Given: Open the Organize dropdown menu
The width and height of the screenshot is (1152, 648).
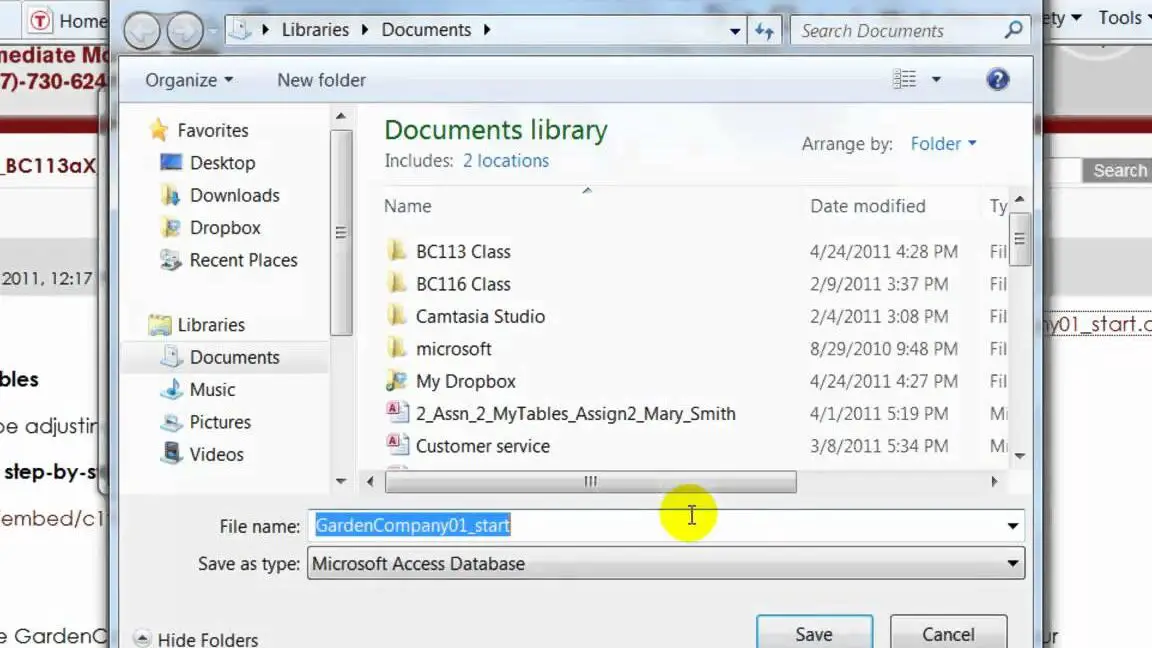Looking at the screenshot, I should 189,80.
